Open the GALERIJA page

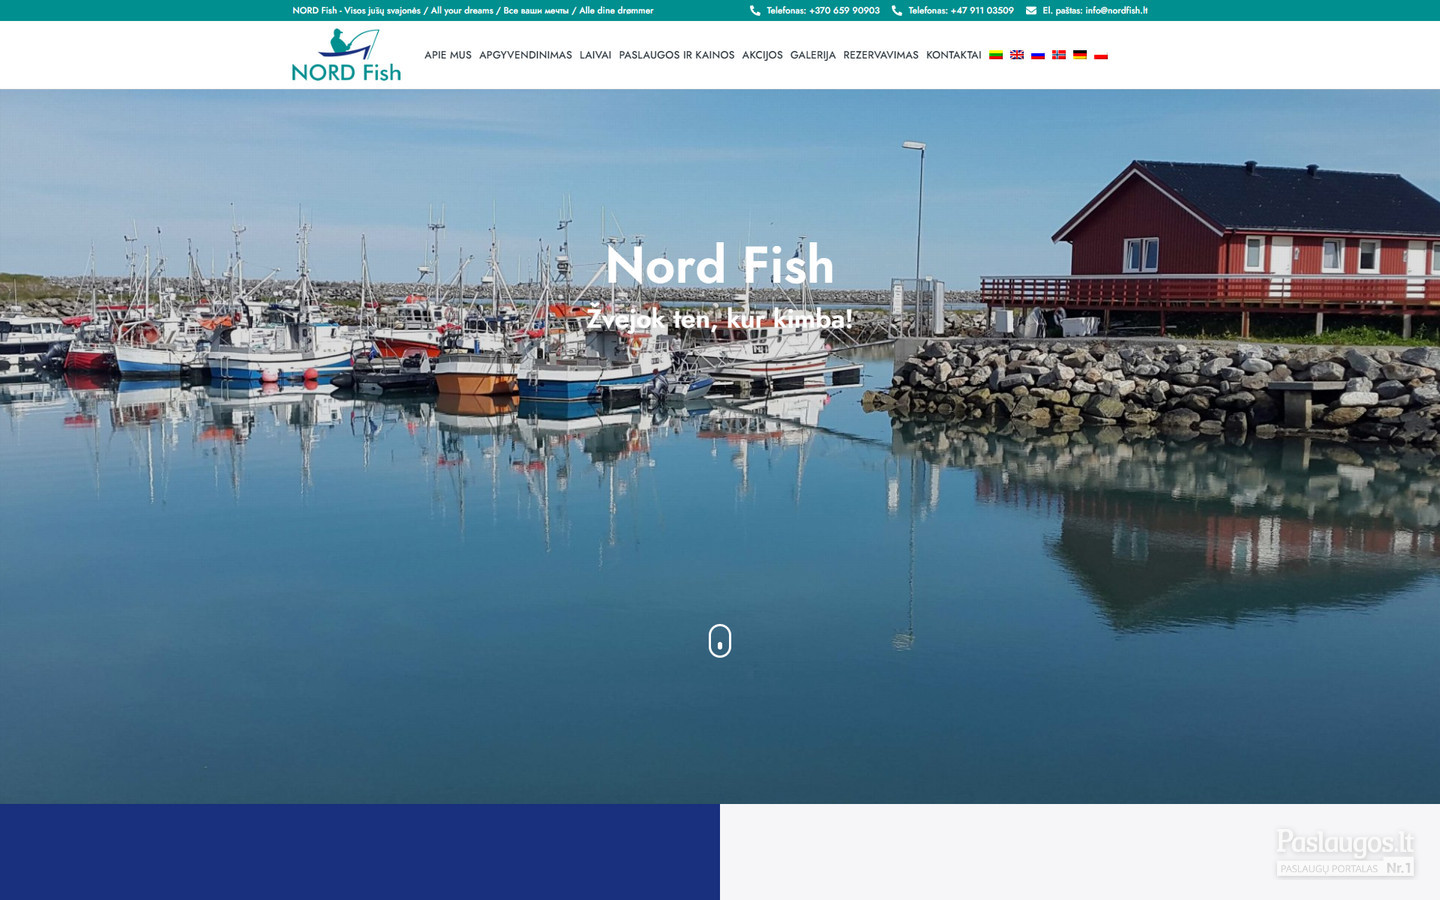(x=813, y=55)
